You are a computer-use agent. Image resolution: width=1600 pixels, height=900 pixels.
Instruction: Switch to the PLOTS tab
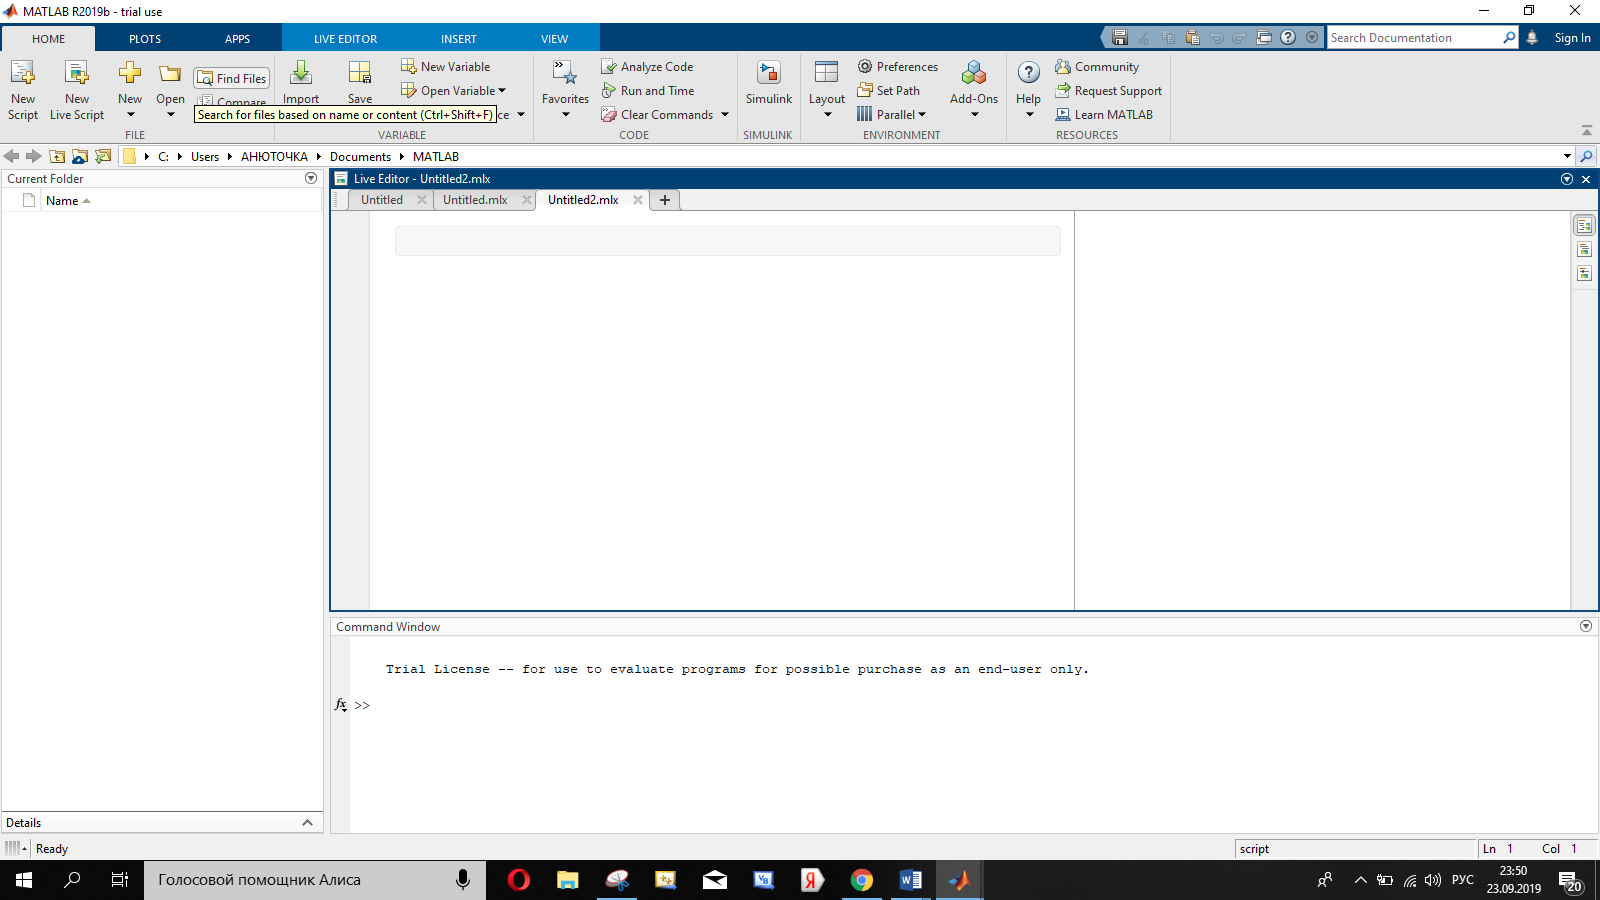point(145,39)
